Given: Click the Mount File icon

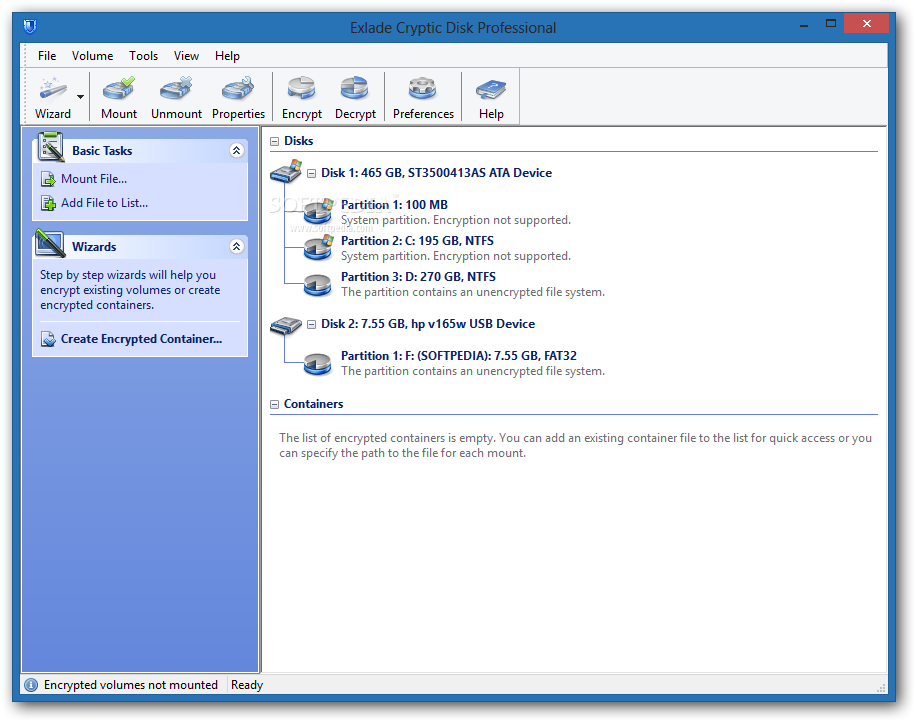Looking at the screenshot, I should (x=48, y=179).
